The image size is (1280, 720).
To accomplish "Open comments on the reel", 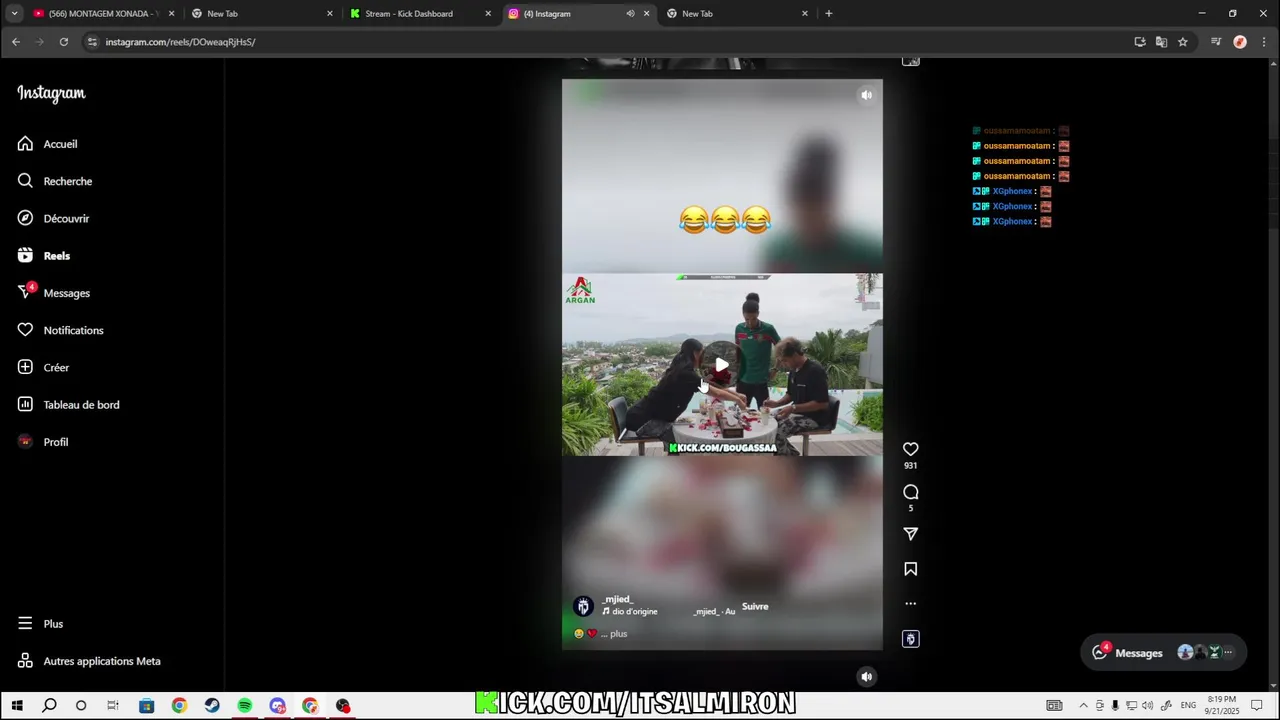I will pyautogui.click(x=910, y=492).
